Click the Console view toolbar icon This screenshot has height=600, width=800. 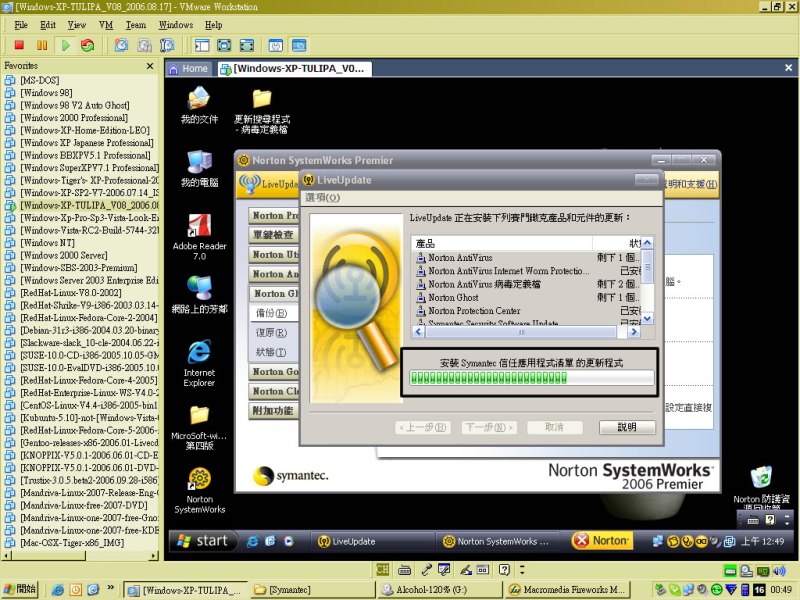point(299,45)
